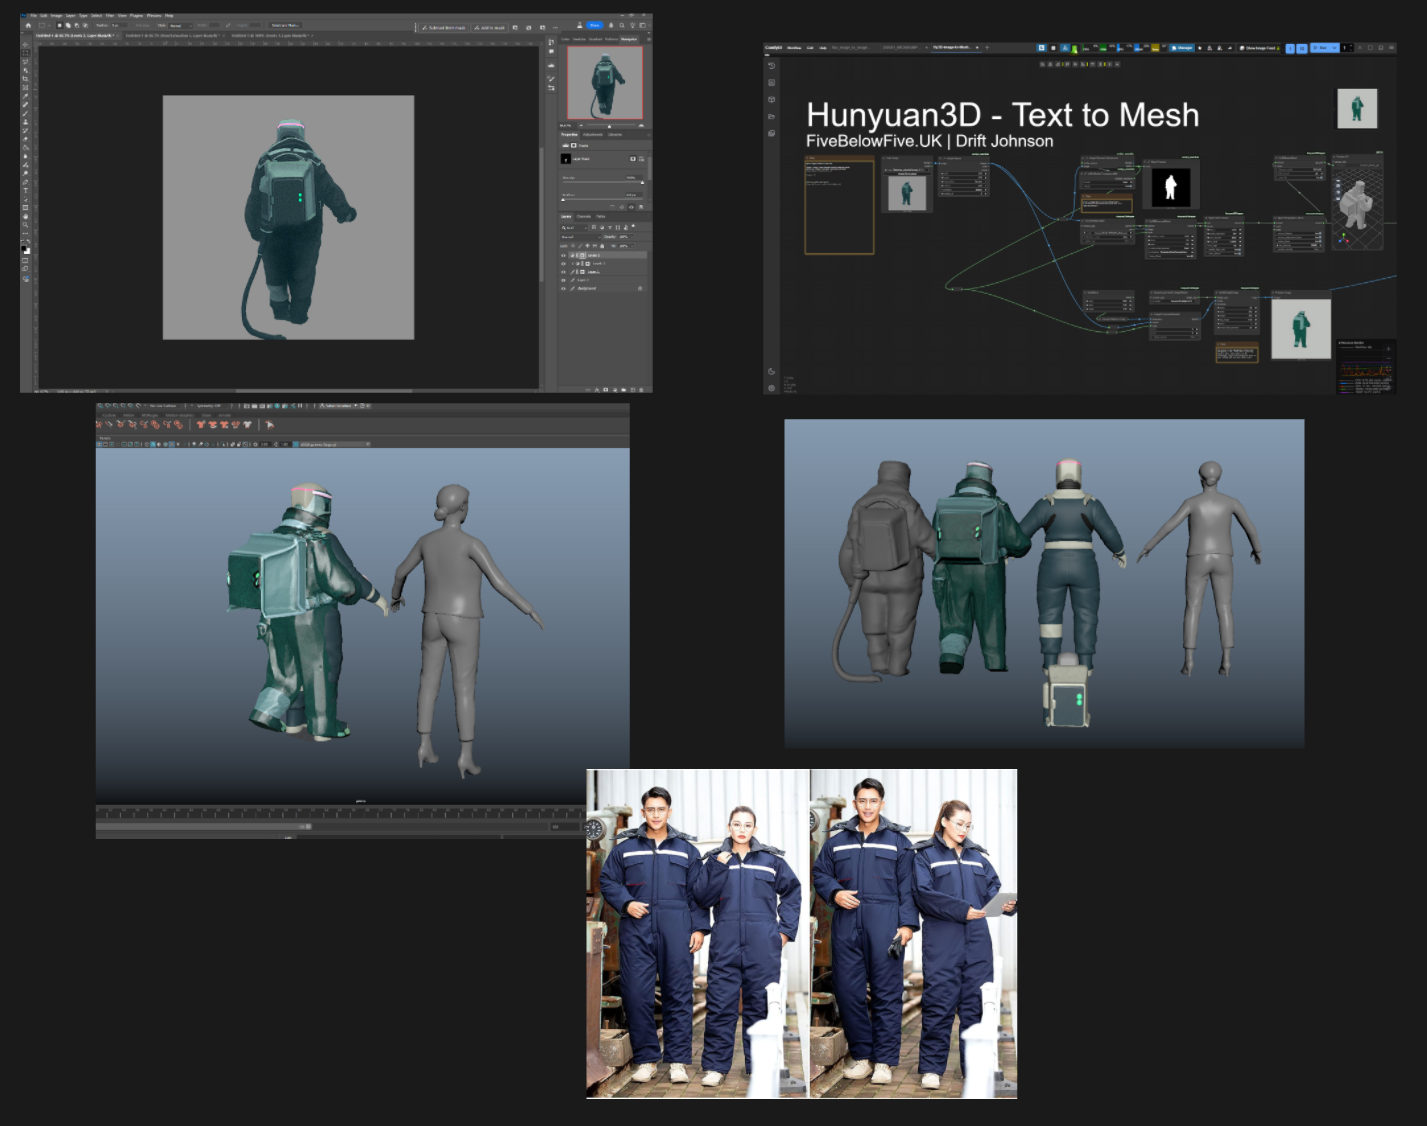Select the Clone Stamp tool in Photoshop

pos(26,122)
